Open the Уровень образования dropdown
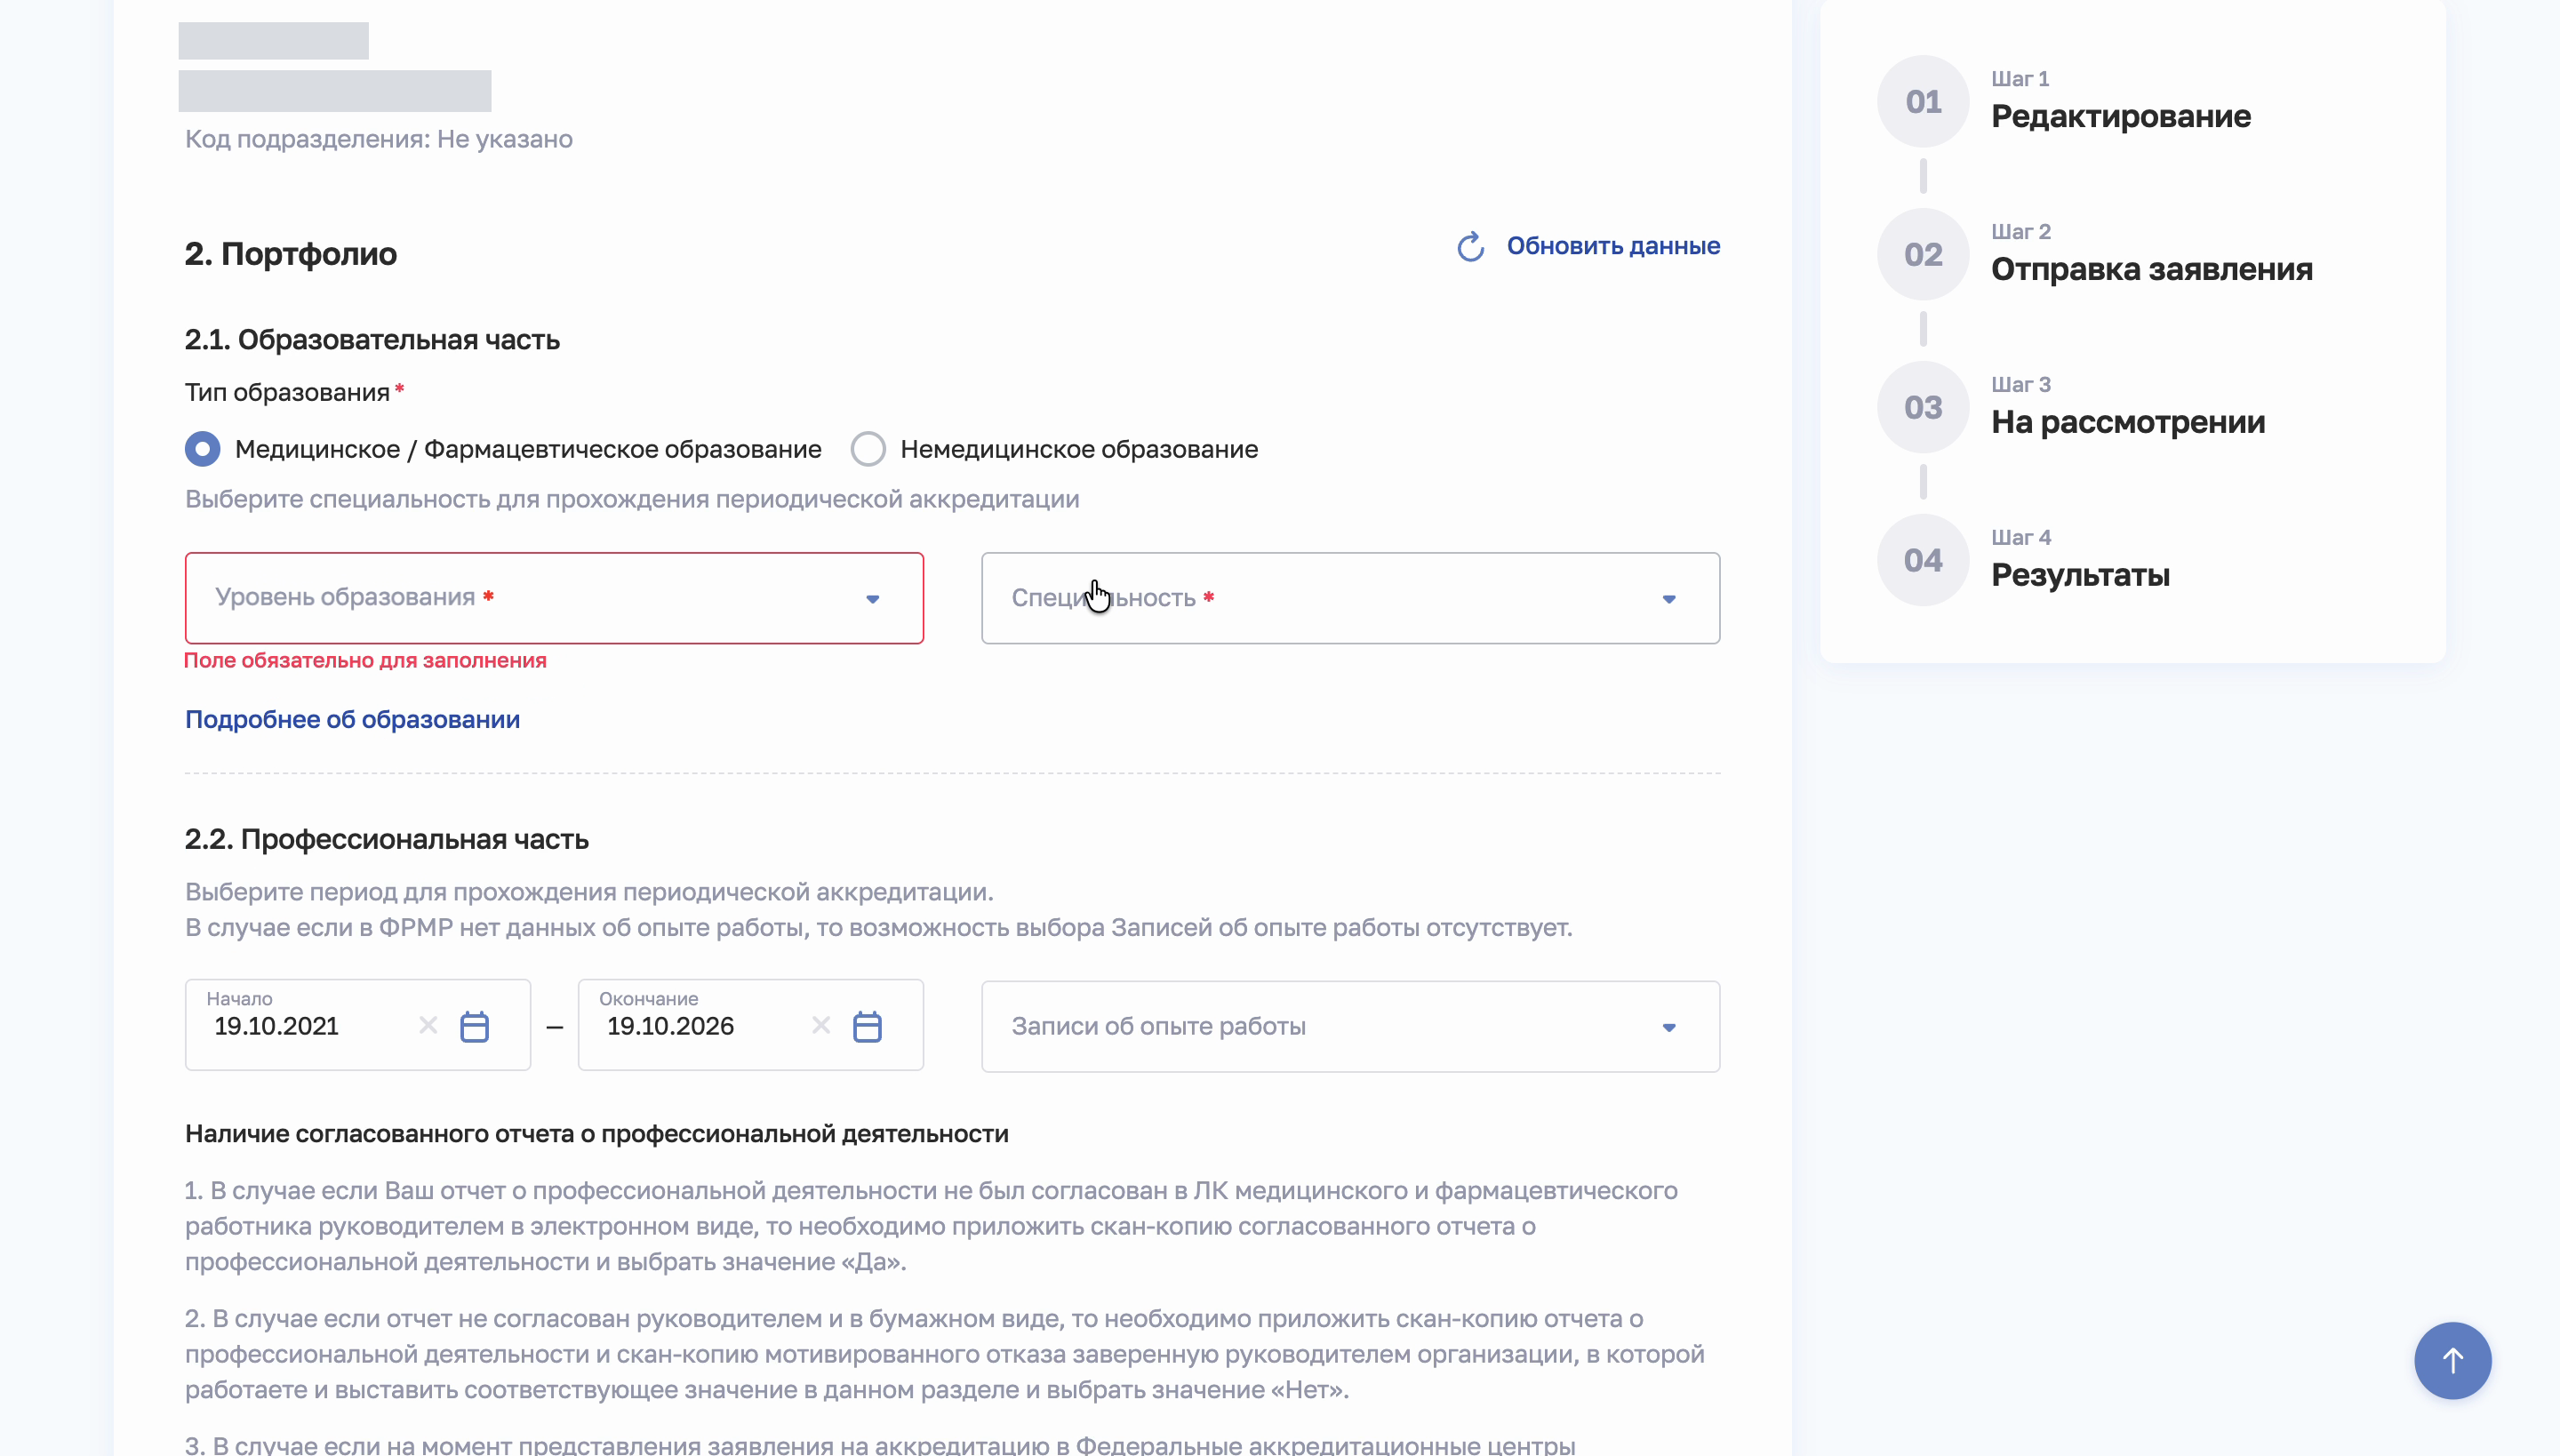Image resolution: width=2560 pixels, height=1456 pixels. click(554, 598)
